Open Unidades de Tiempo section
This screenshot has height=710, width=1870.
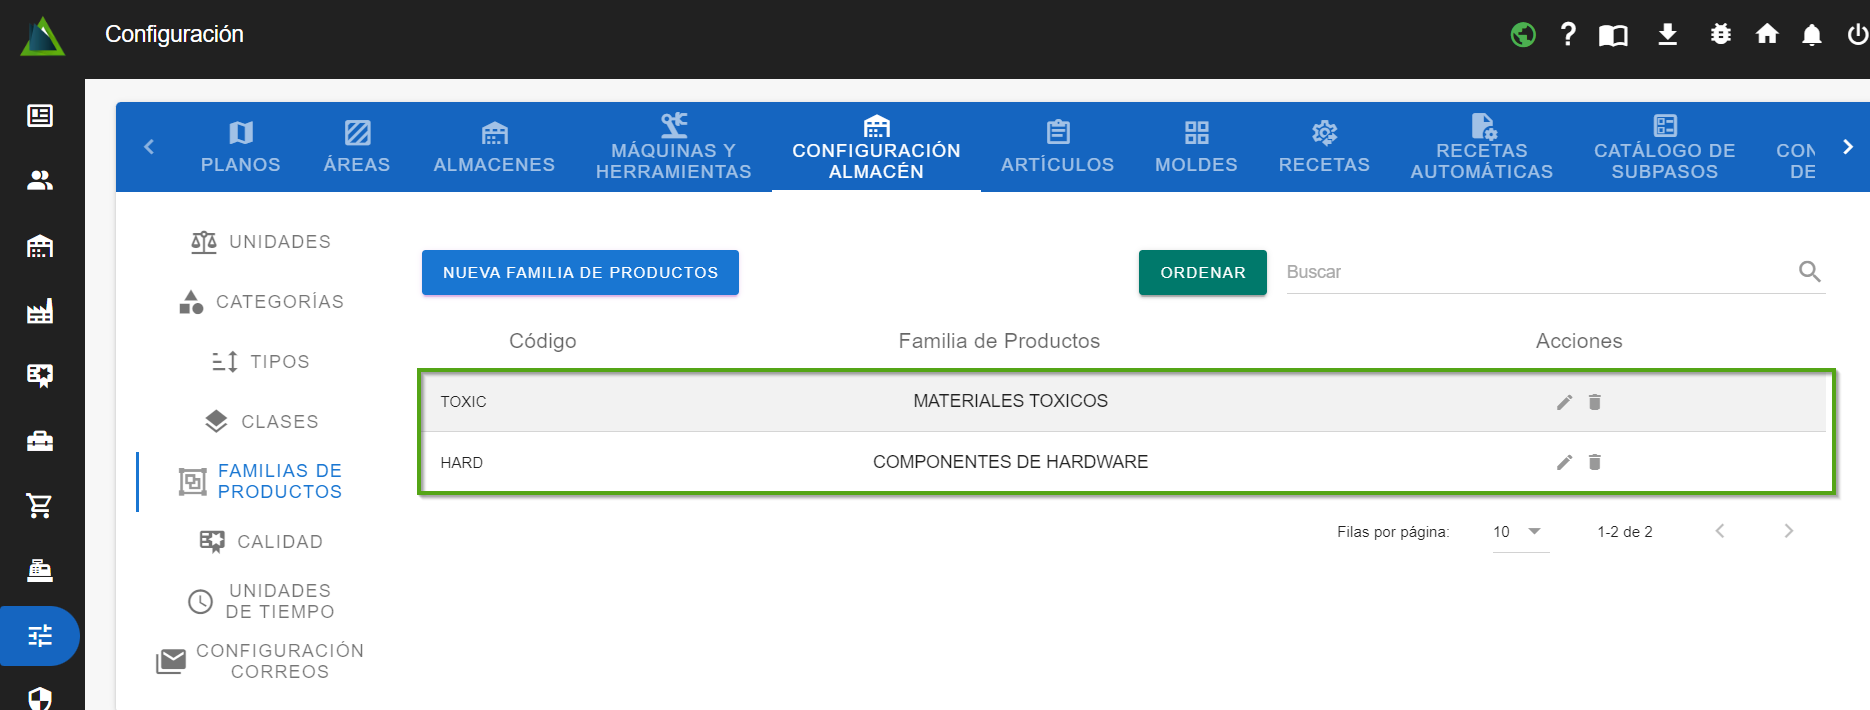[x=262, y=601]
